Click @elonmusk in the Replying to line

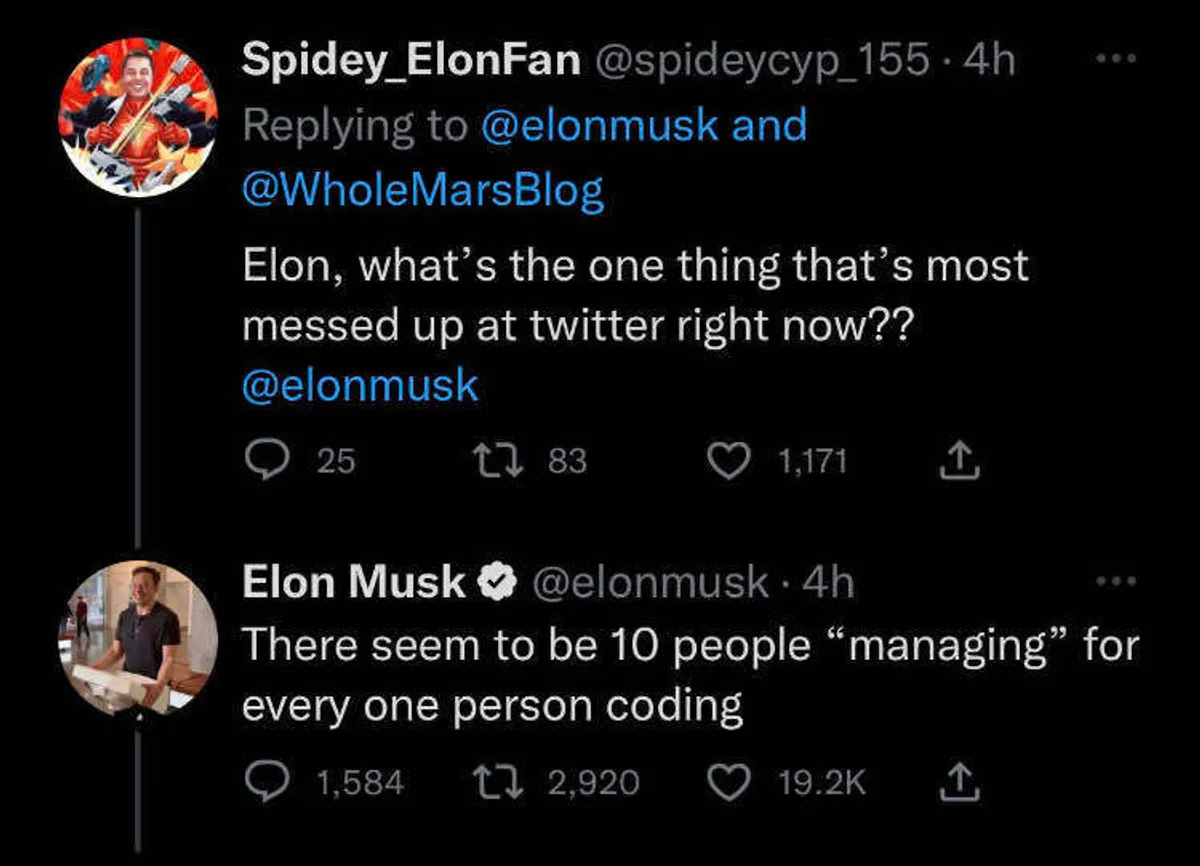pos(601,126)
